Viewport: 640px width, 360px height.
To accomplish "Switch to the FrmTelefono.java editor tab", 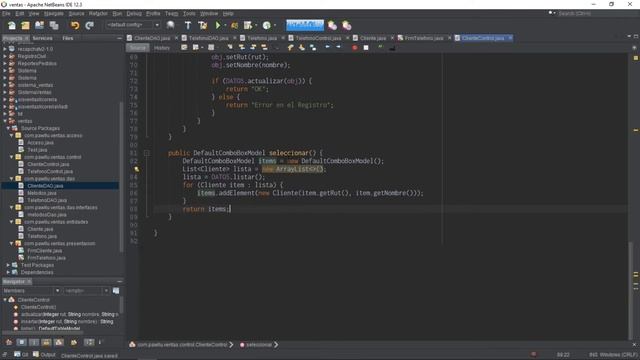I will pos(424,38).
